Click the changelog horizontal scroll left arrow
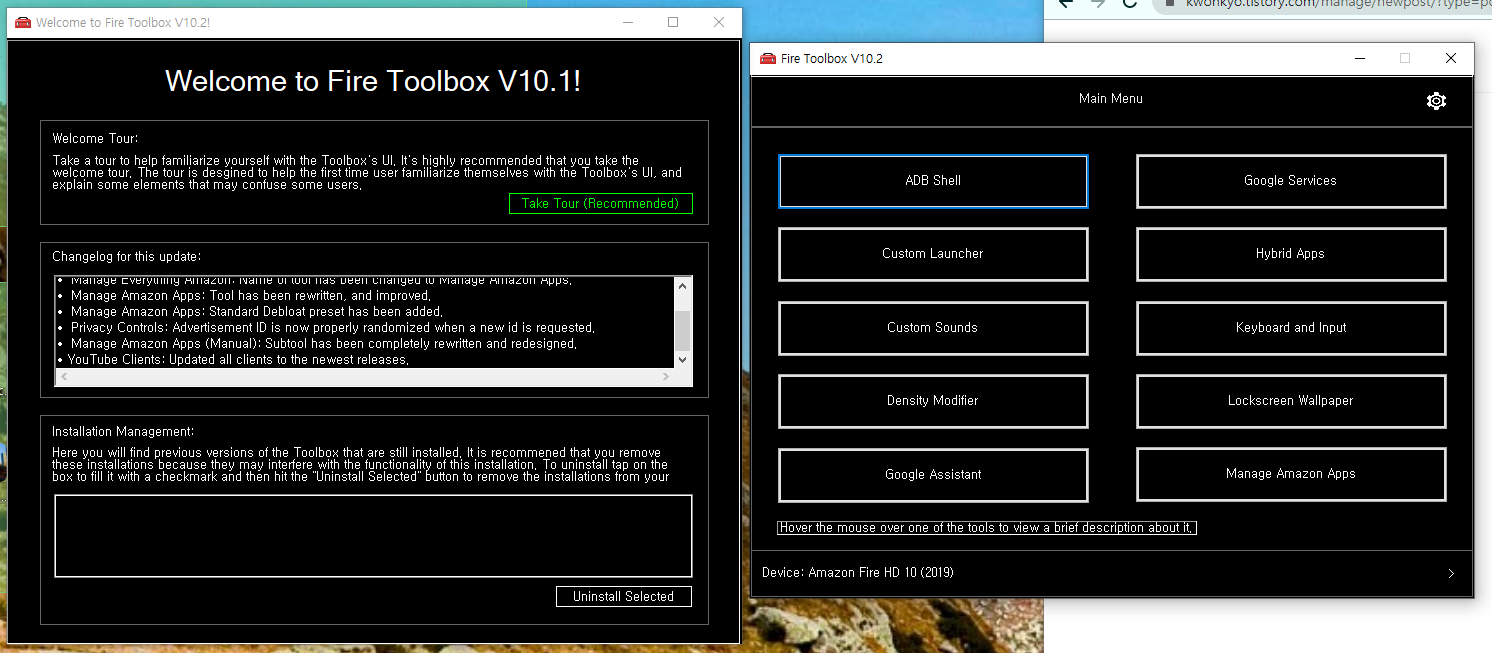Viewport: 1492px width, 653px height. click(64, 377)
